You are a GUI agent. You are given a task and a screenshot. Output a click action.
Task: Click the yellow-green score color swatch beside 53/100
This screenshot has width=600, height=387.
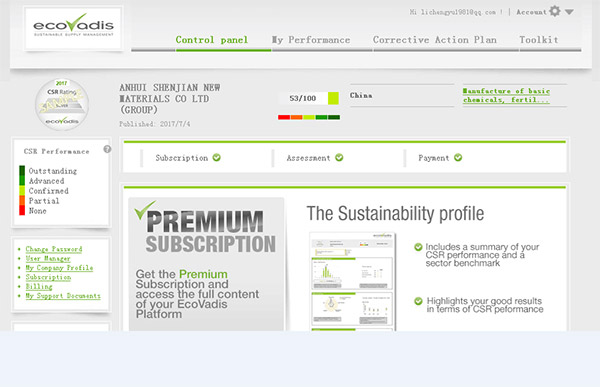333,98
